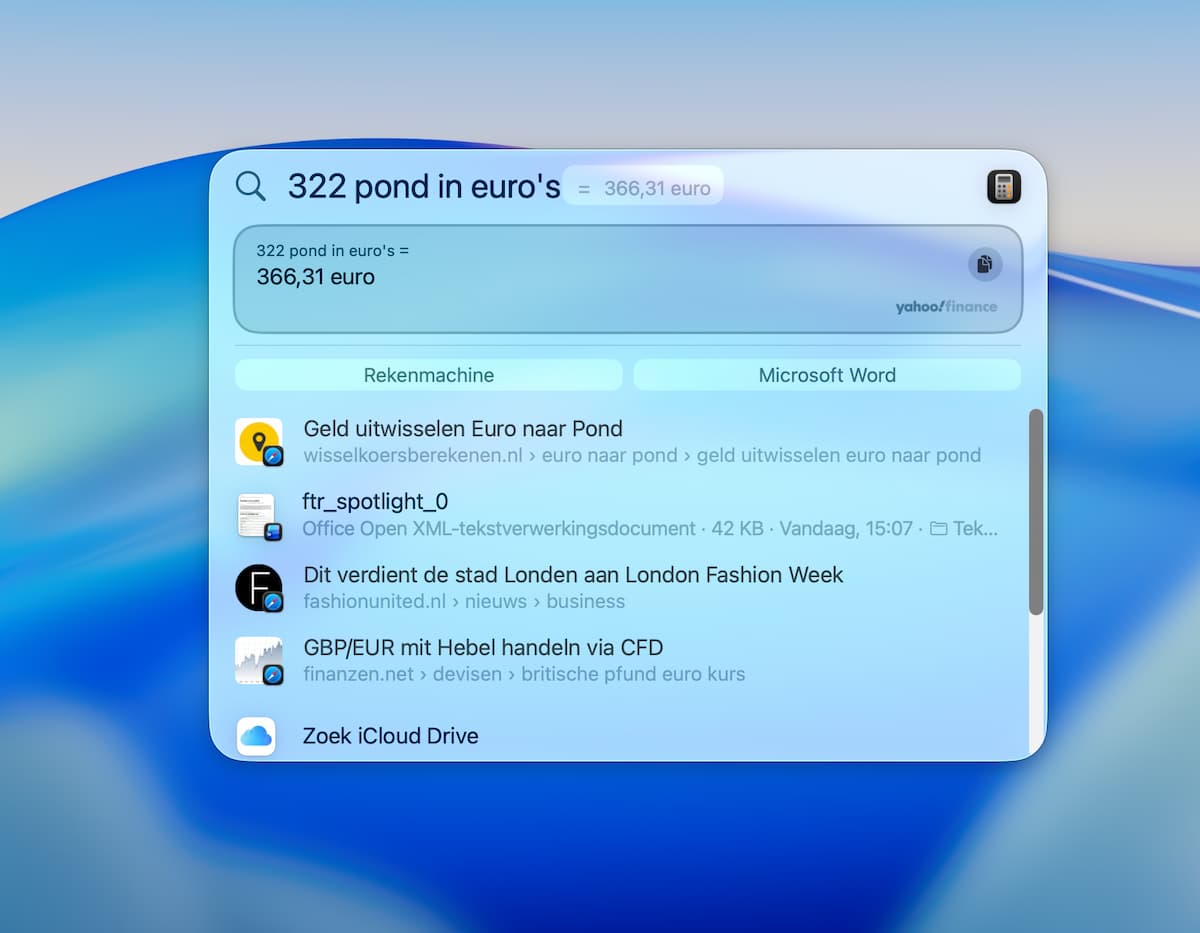The height and width of the screenshot is (933, 1200).
Task: Open 'GBP/EUR mit Hebel handeln via CFD'
Action: pos(483,647)
